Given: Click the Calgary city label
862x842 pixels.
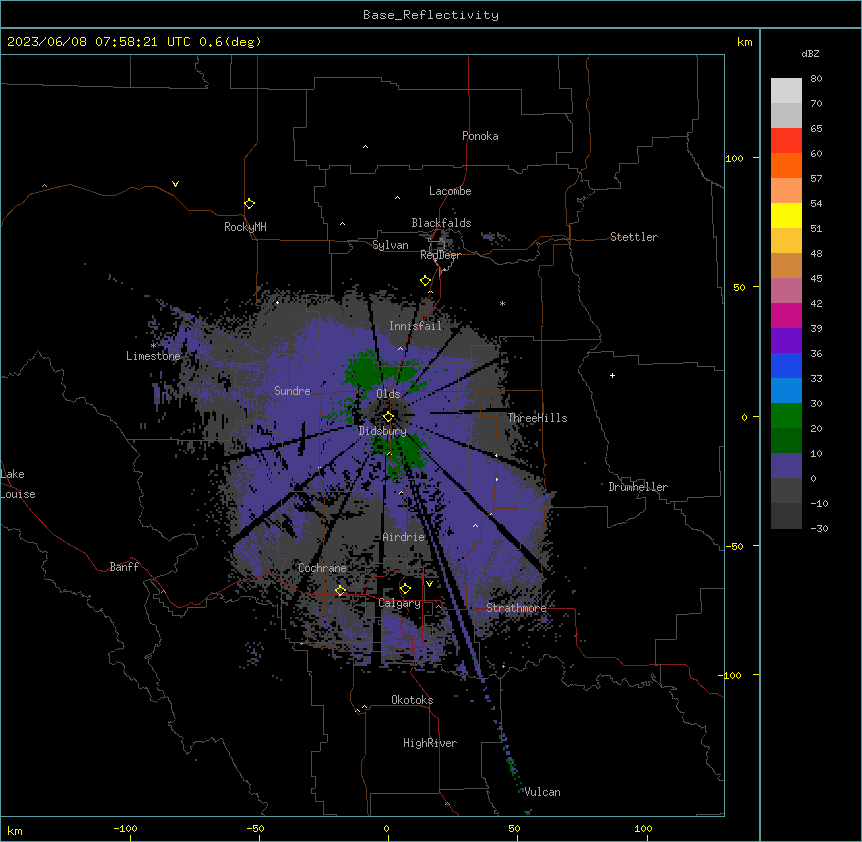Looking at the screenshot, I should pos(399,603).
